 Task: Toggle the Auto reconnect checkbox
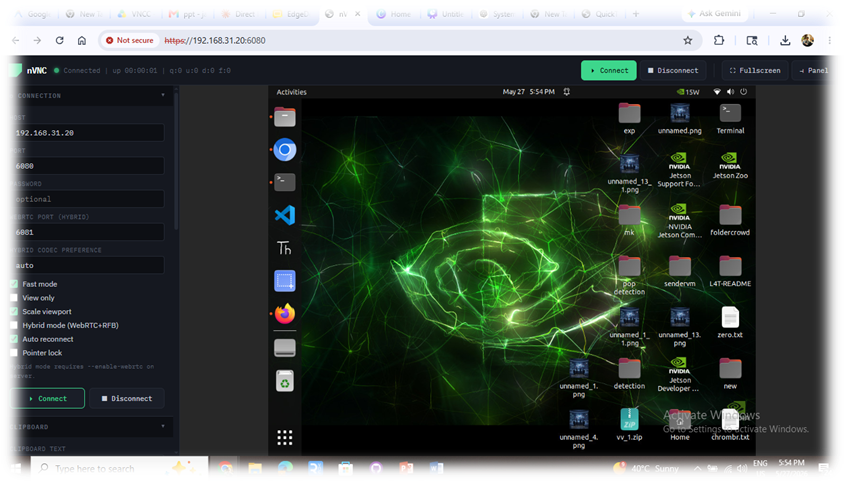pyautogui.click(x=14, y=339)
